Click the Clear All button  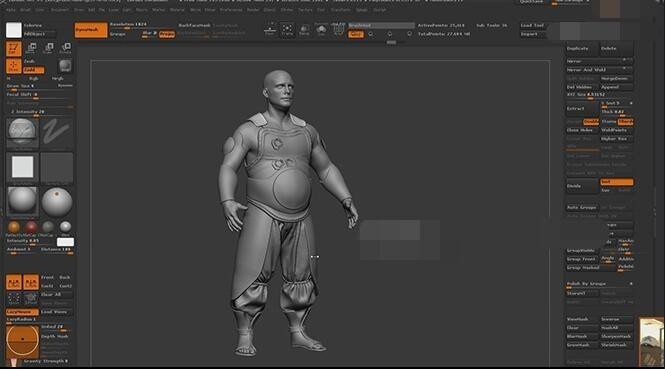tap(56, 294)
